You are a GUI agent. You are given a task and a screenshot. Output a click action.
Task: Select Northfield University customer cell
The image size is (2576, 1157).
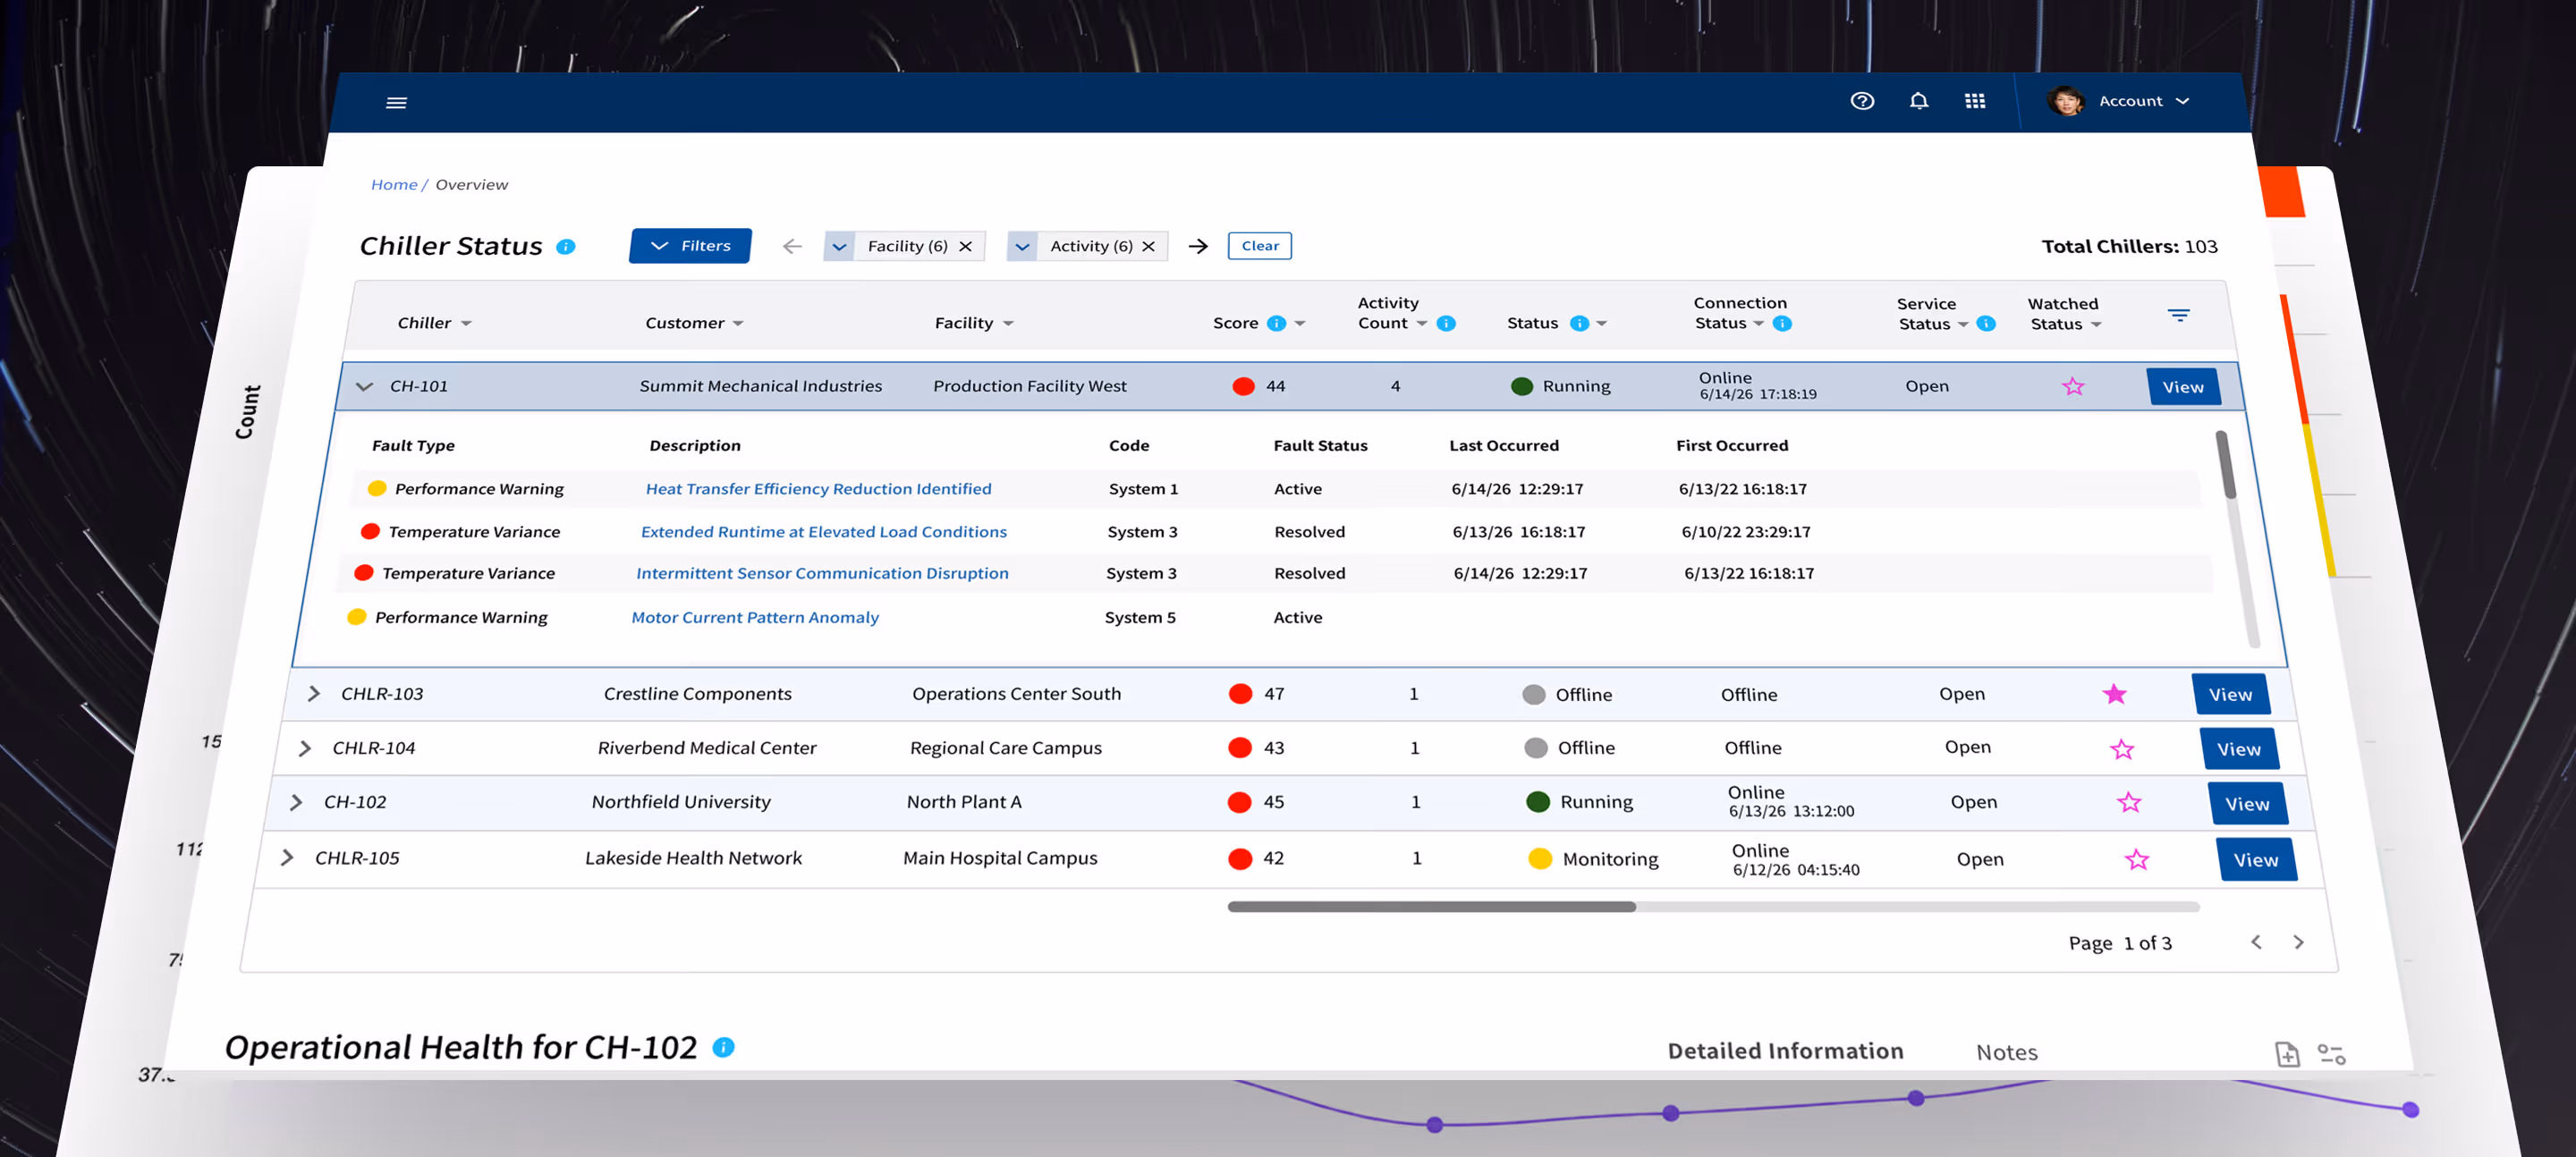[x=680, y=802]
